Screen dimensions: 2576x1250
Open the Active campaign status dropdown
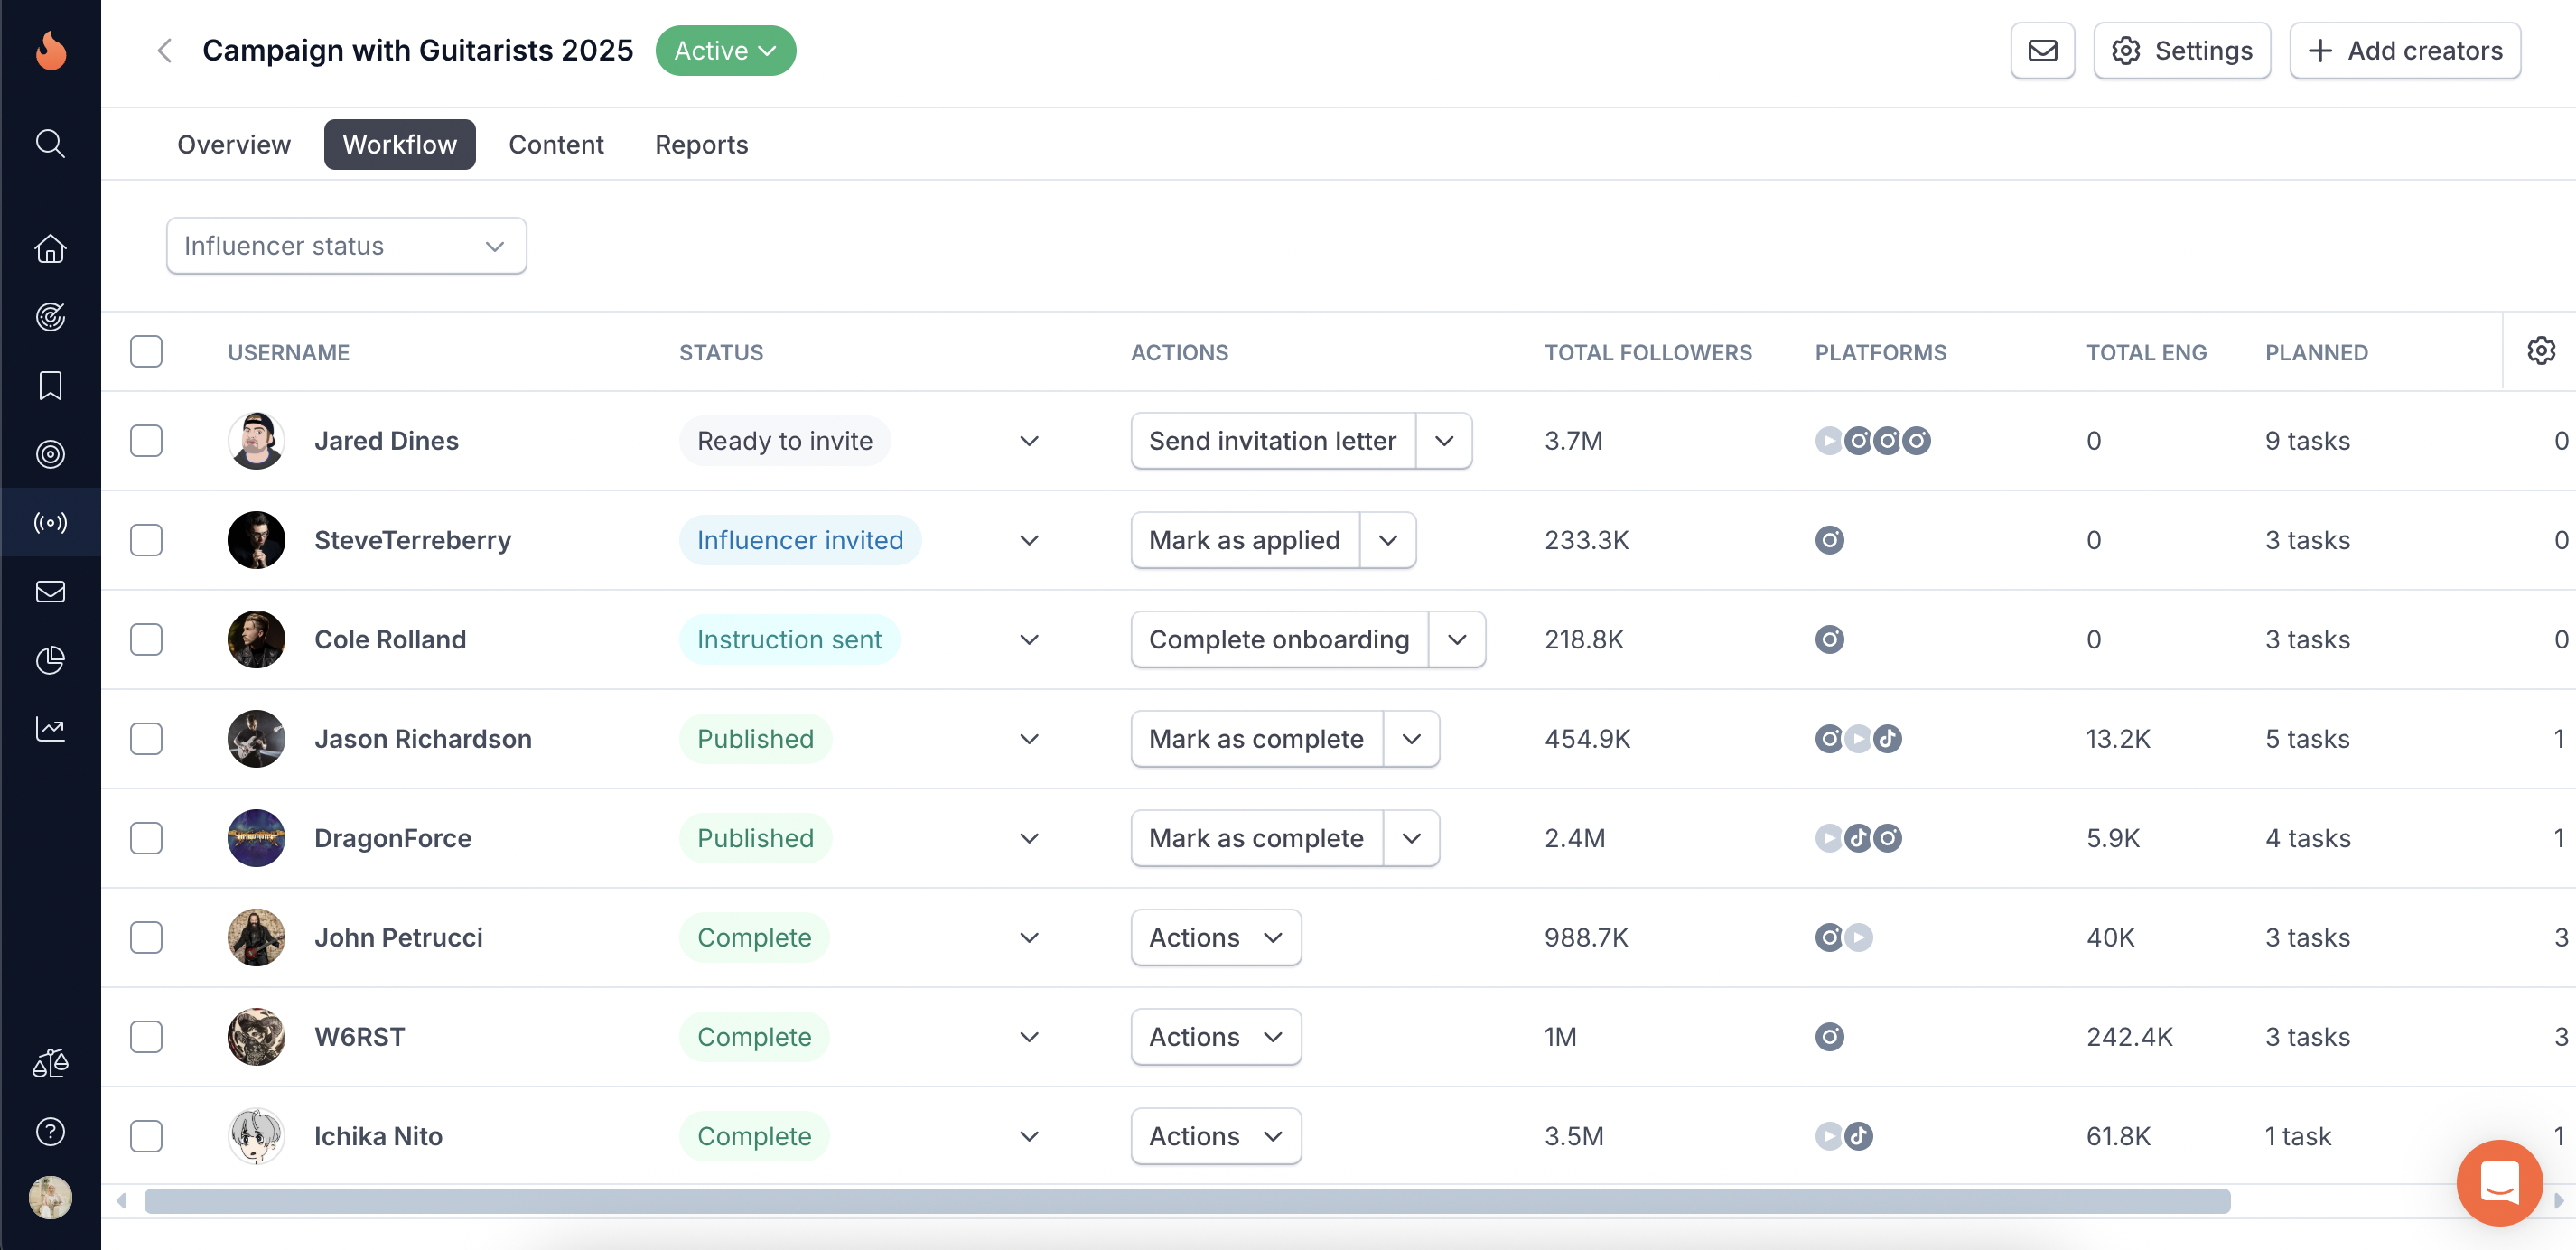coord(725,50)
